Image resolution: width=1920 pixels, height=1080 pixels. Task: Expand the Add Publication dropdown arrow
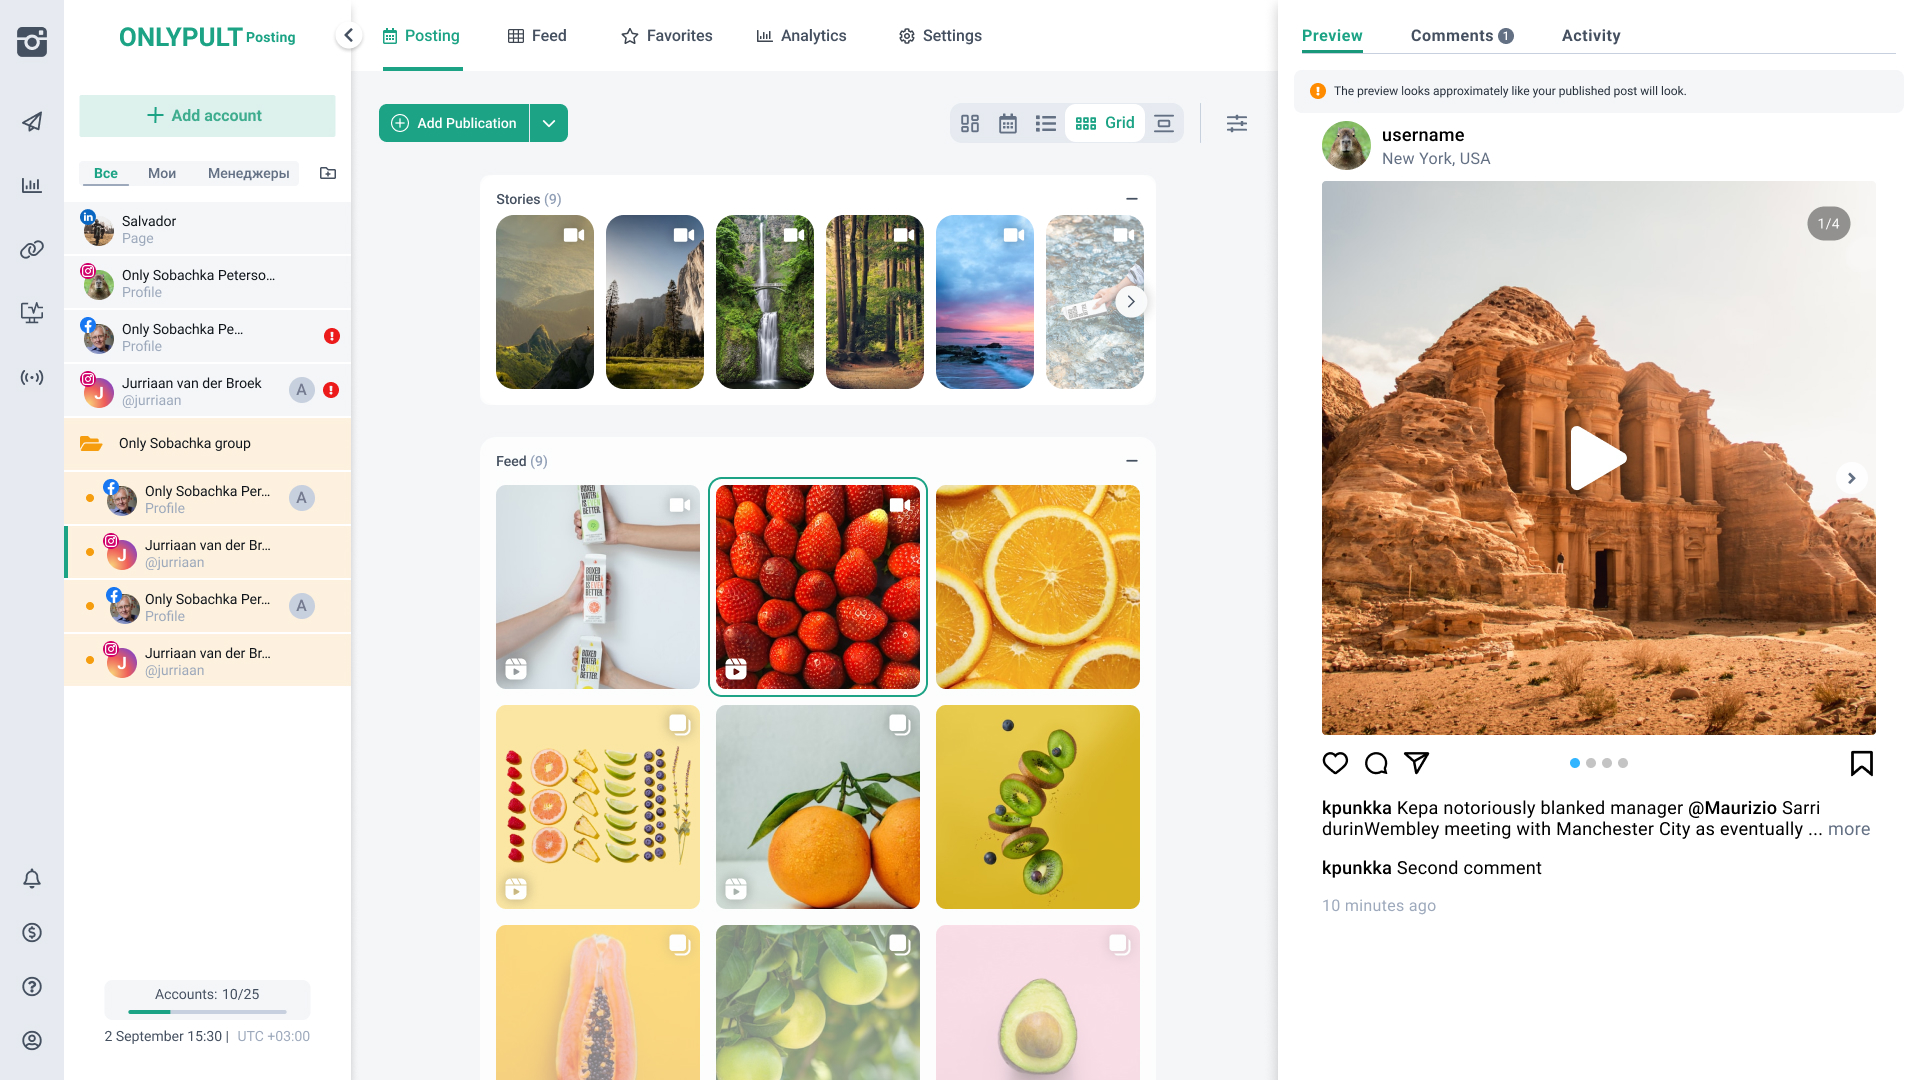548,123
